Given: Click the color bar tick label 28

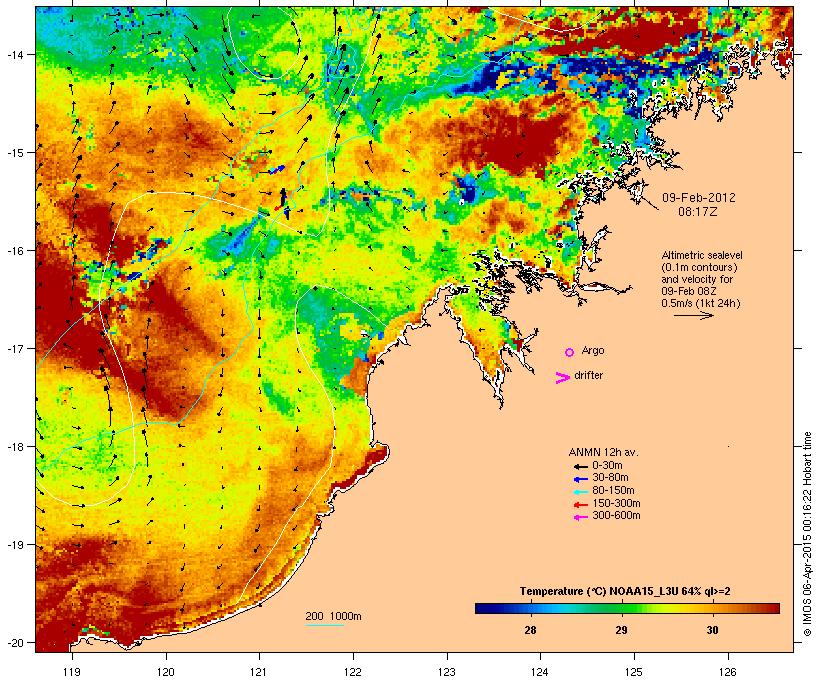Looking at the screenshot, I should (x=530, y=630).
